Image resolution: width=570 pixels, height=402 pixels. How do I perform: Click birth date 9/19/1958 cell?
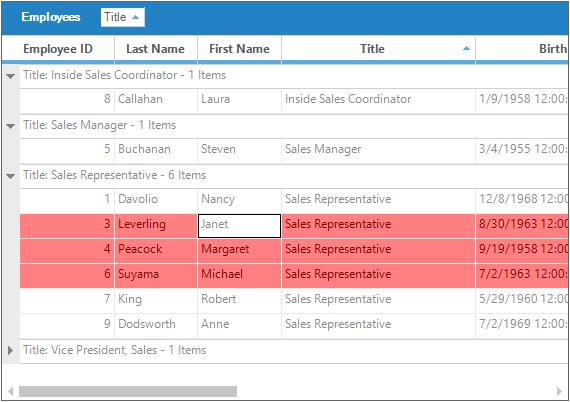[x=522, y=251]
